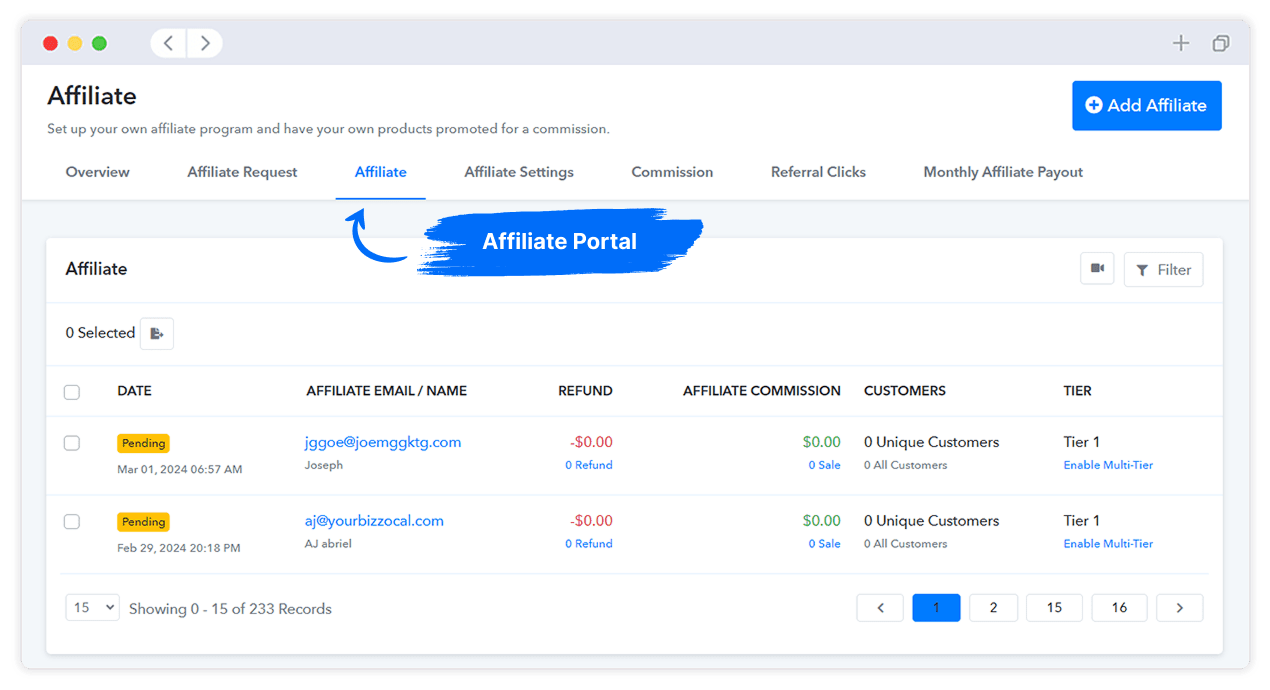
Task: Check the row for aj@yourbizzocal.com
Action: coord(72,521)
